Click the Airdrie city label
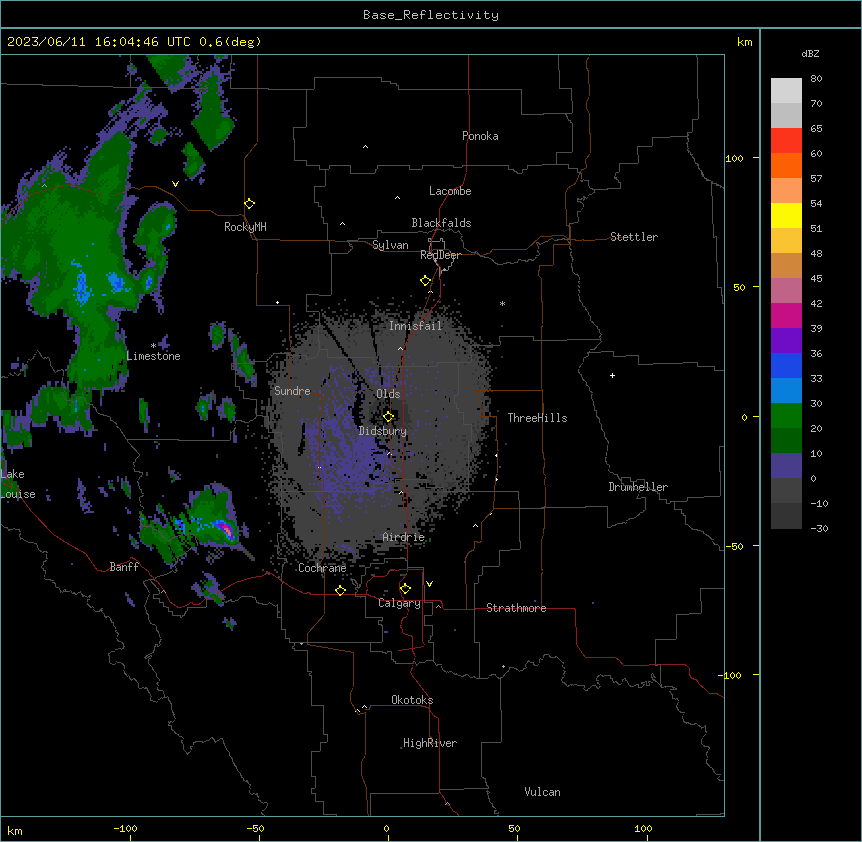This screenshot has height=842, width=862. click(x=404, y=537)
